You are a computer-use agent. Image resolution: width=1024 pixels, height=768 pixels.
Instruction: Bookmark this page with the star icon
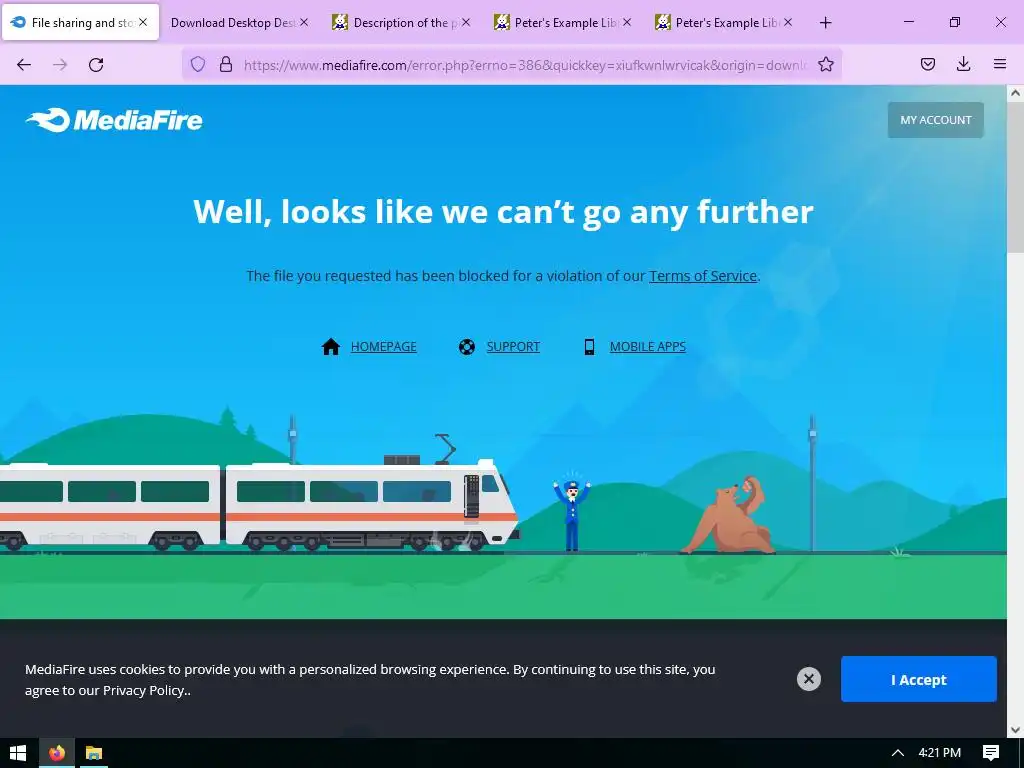[825, 64]
